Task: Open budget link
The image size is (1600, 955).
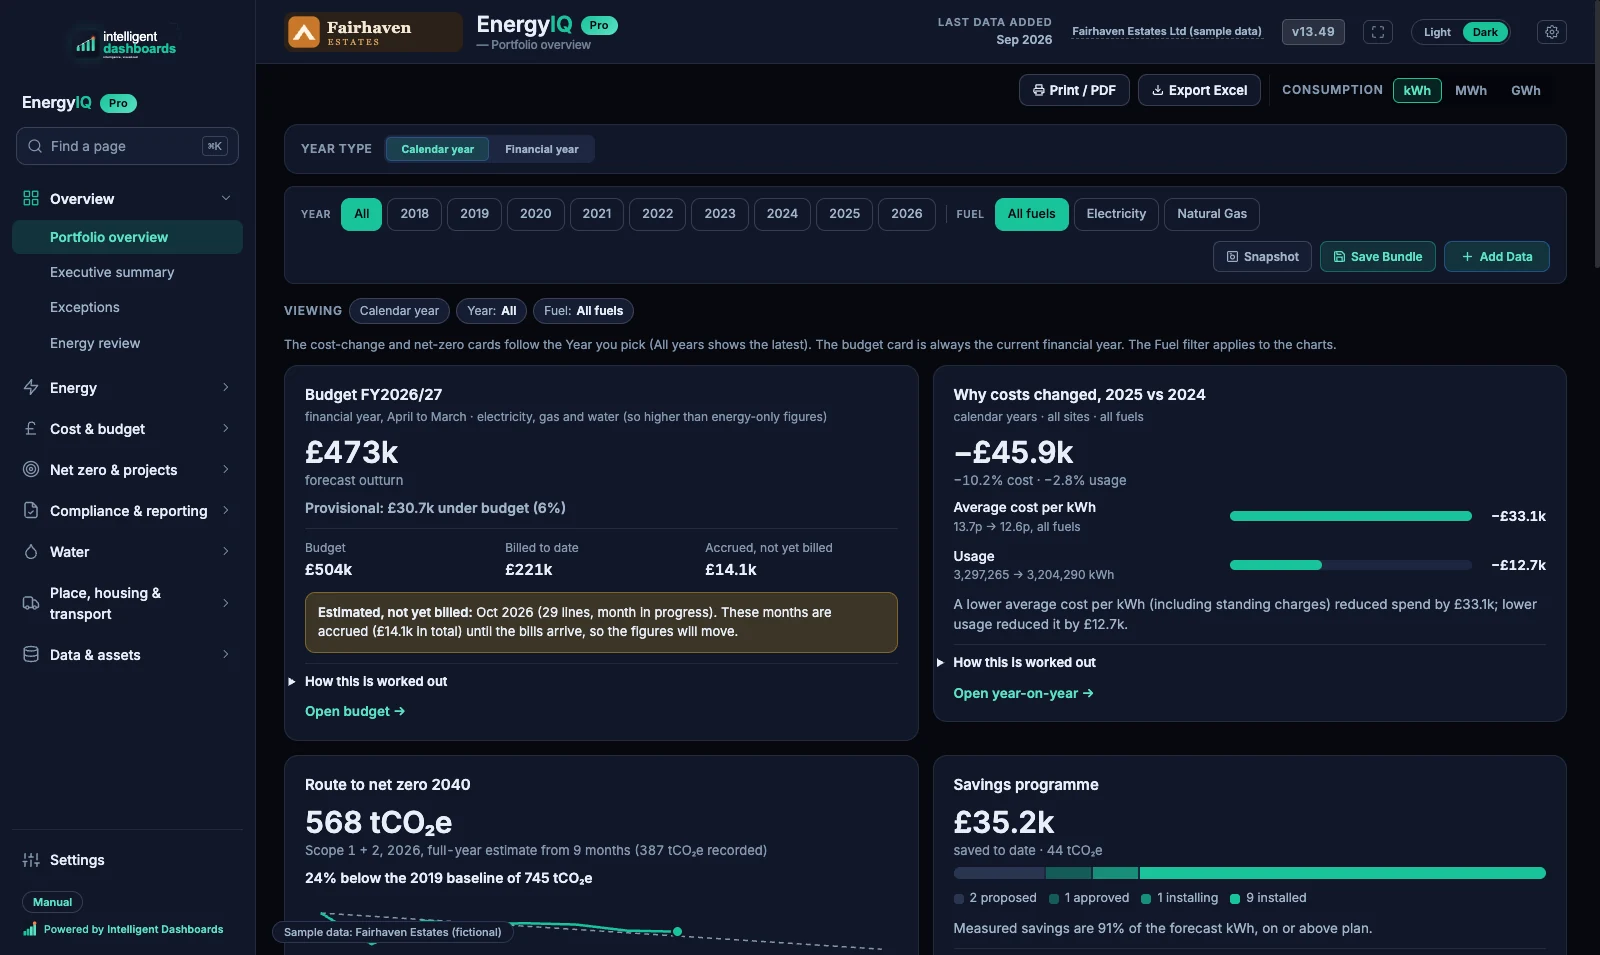Action: coord(355,711)
